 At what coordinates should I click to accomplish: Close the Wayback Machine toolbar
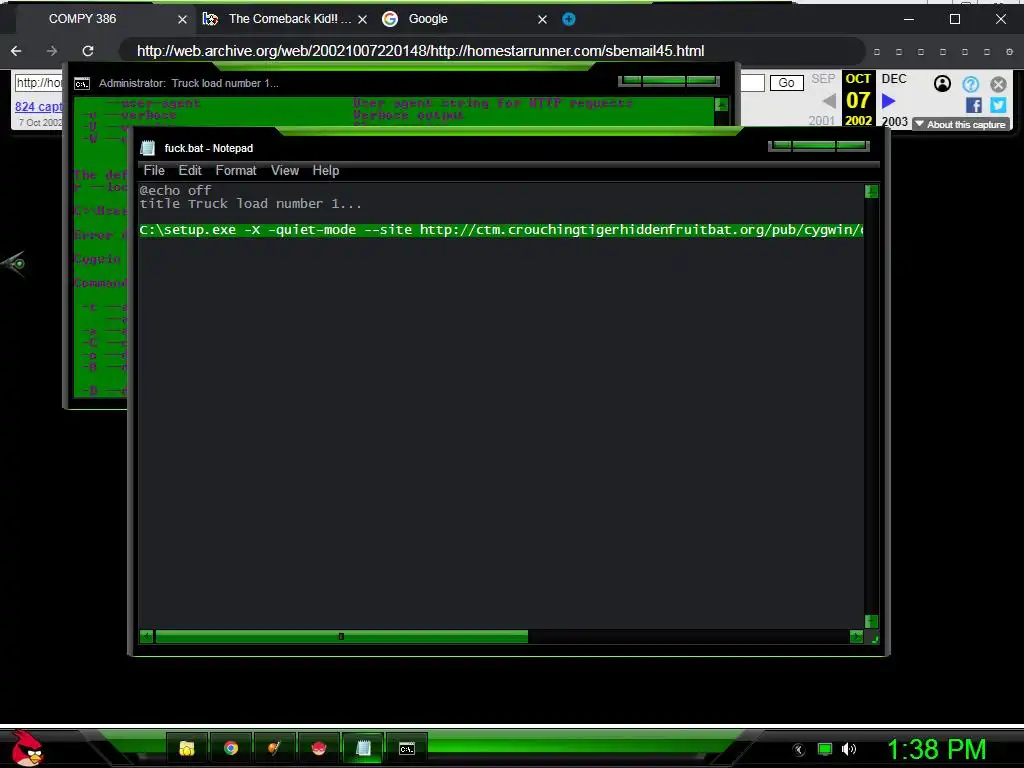point(998,84)
